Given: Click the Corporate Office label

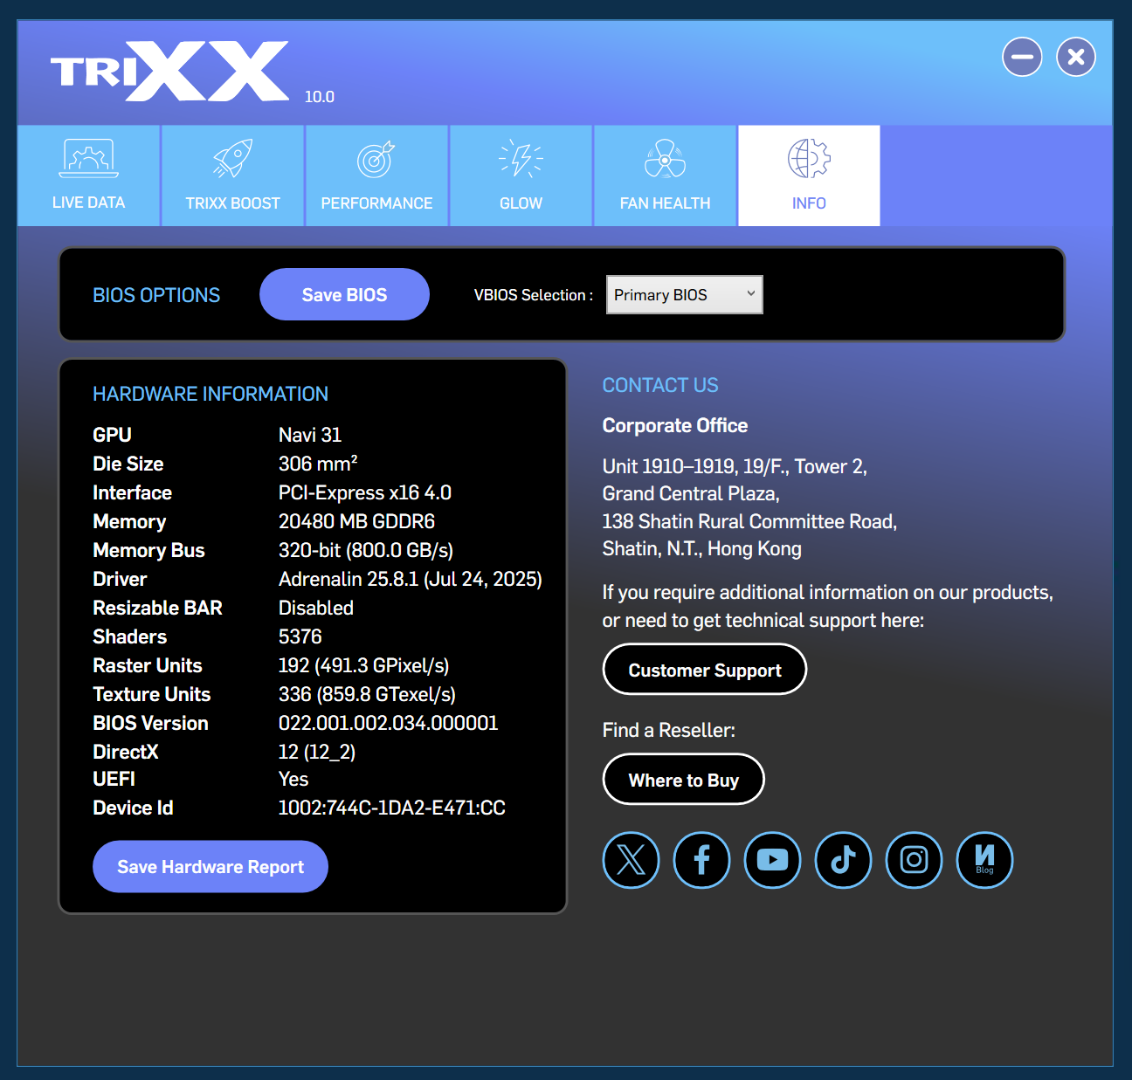Looking at the screenshot, I should point(675,426).
